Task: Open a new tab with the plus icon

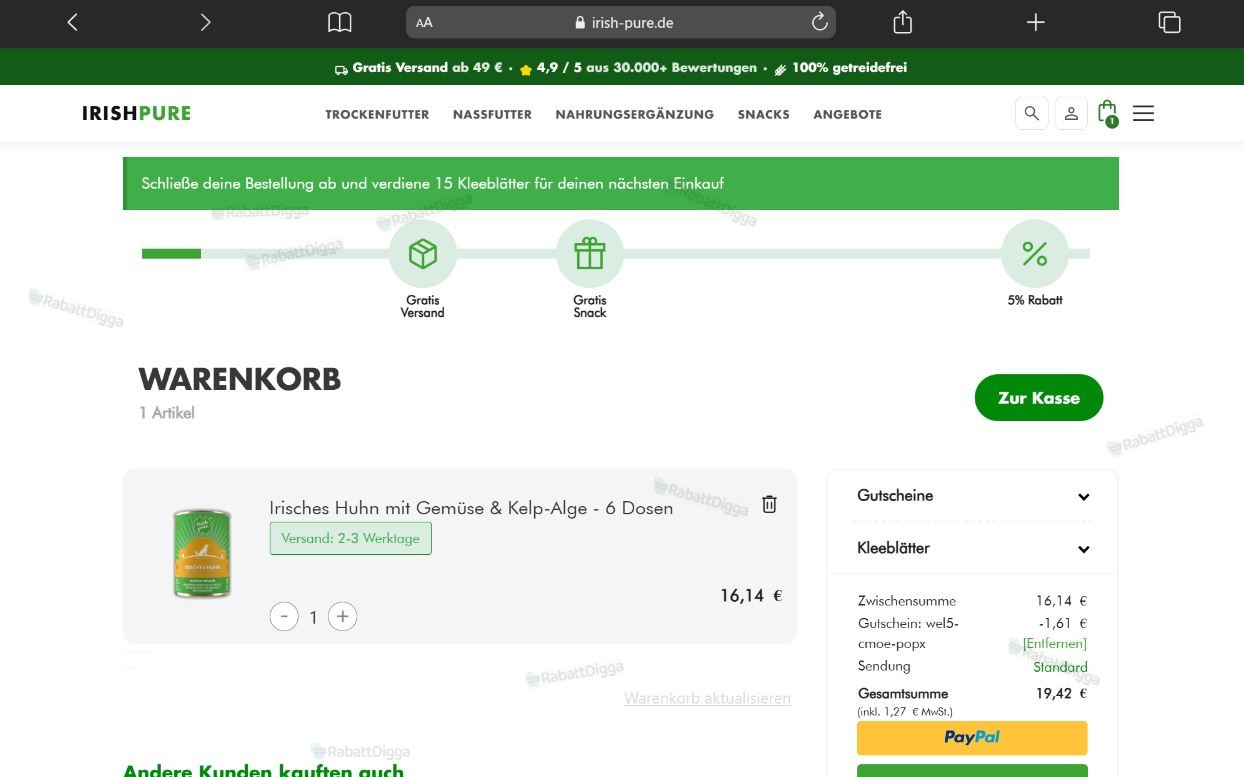Action: (1036, 22)
